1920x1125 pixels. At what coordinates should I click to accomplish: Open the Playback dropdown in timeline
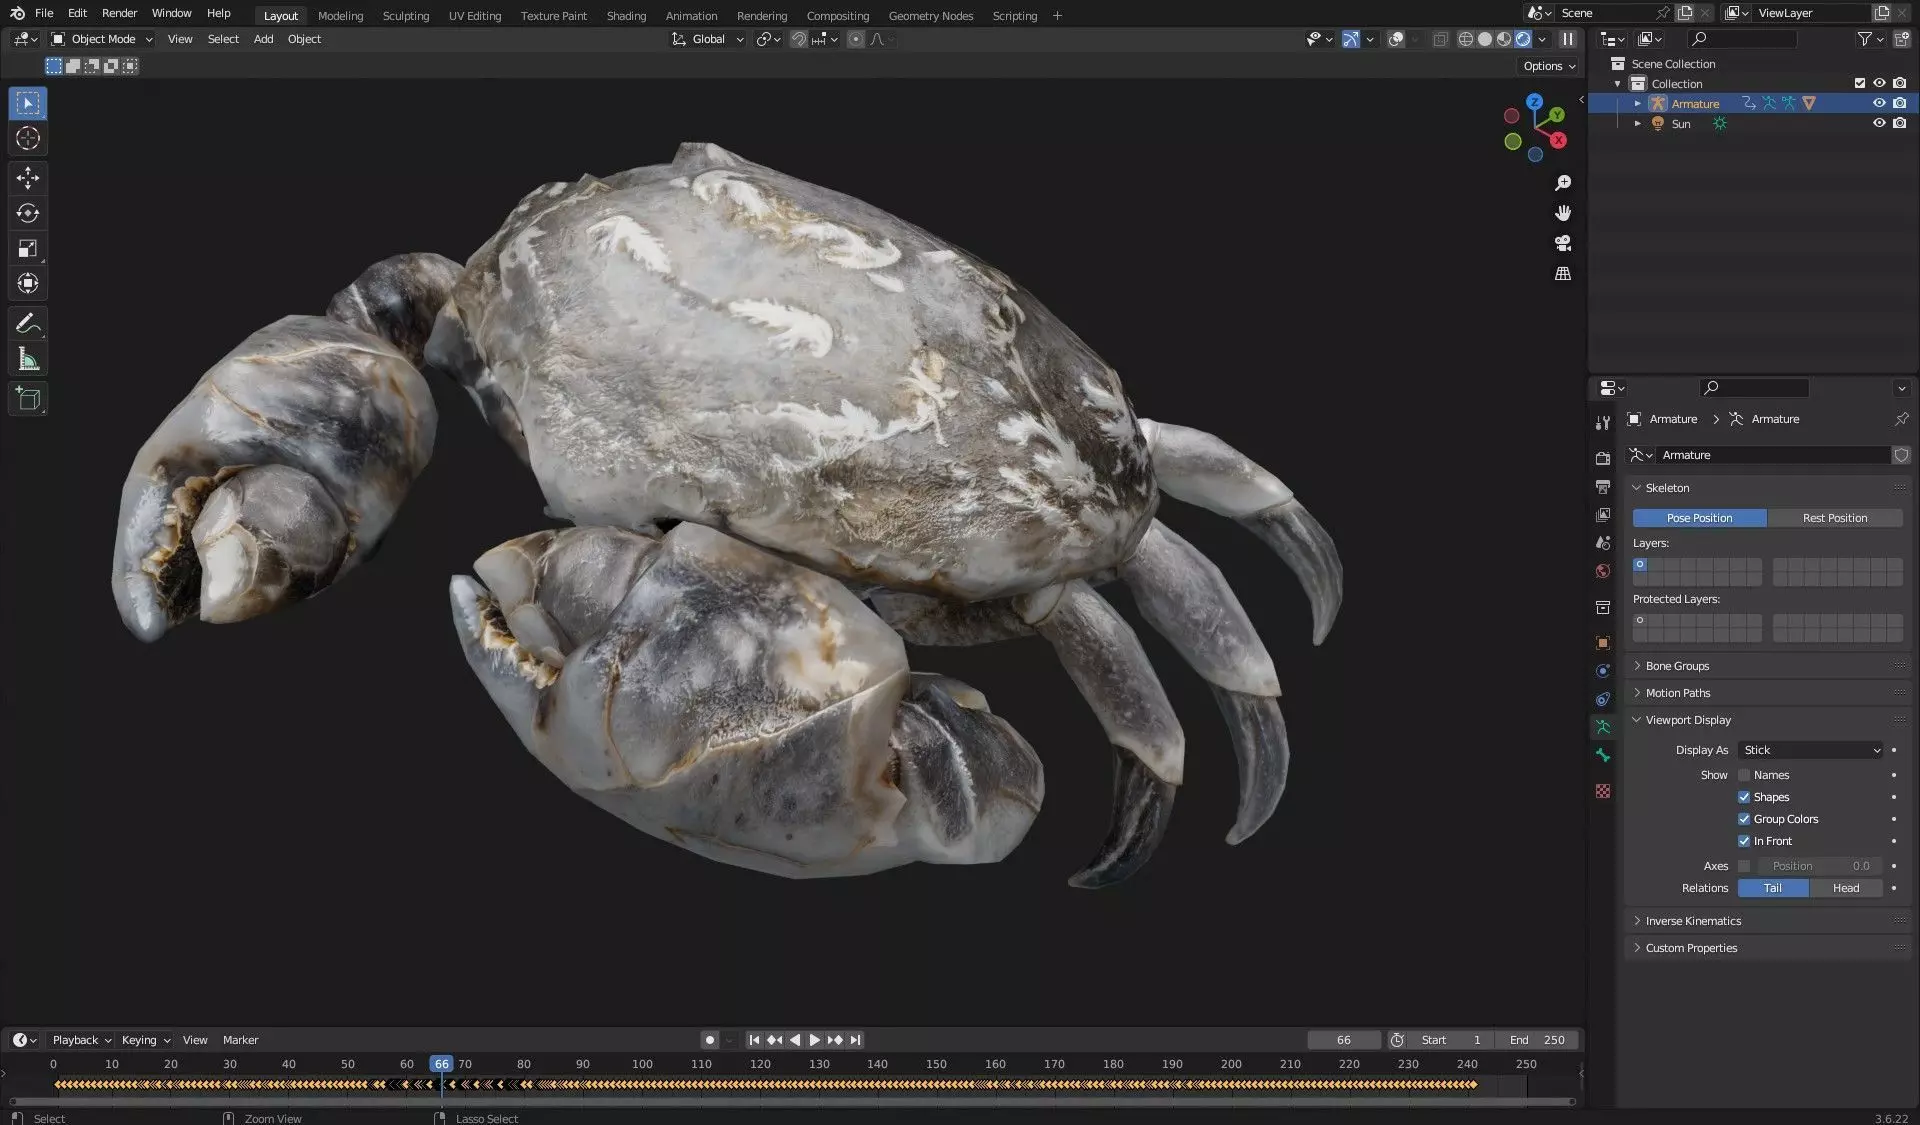tap(81, 1040)
